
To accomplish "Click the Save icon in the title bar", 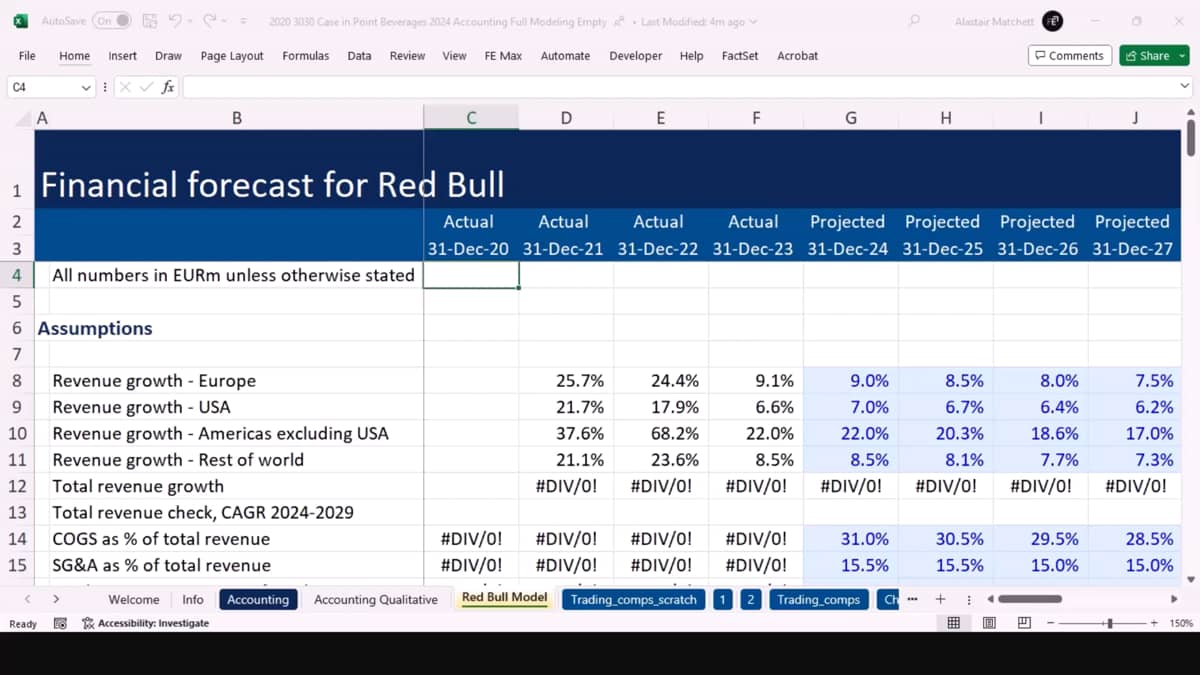I will point(150,21).
